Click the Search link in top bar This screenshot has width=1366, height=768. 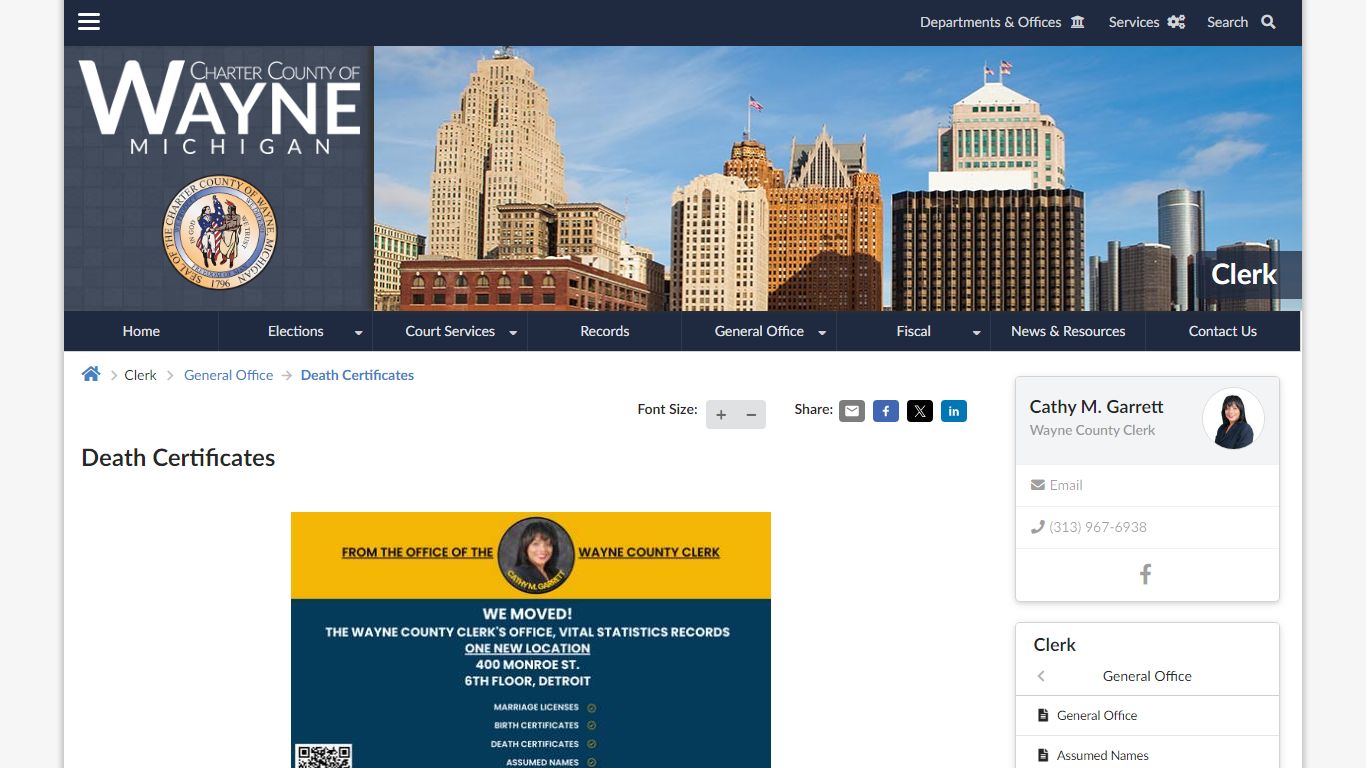click(x=1227, y=22)
